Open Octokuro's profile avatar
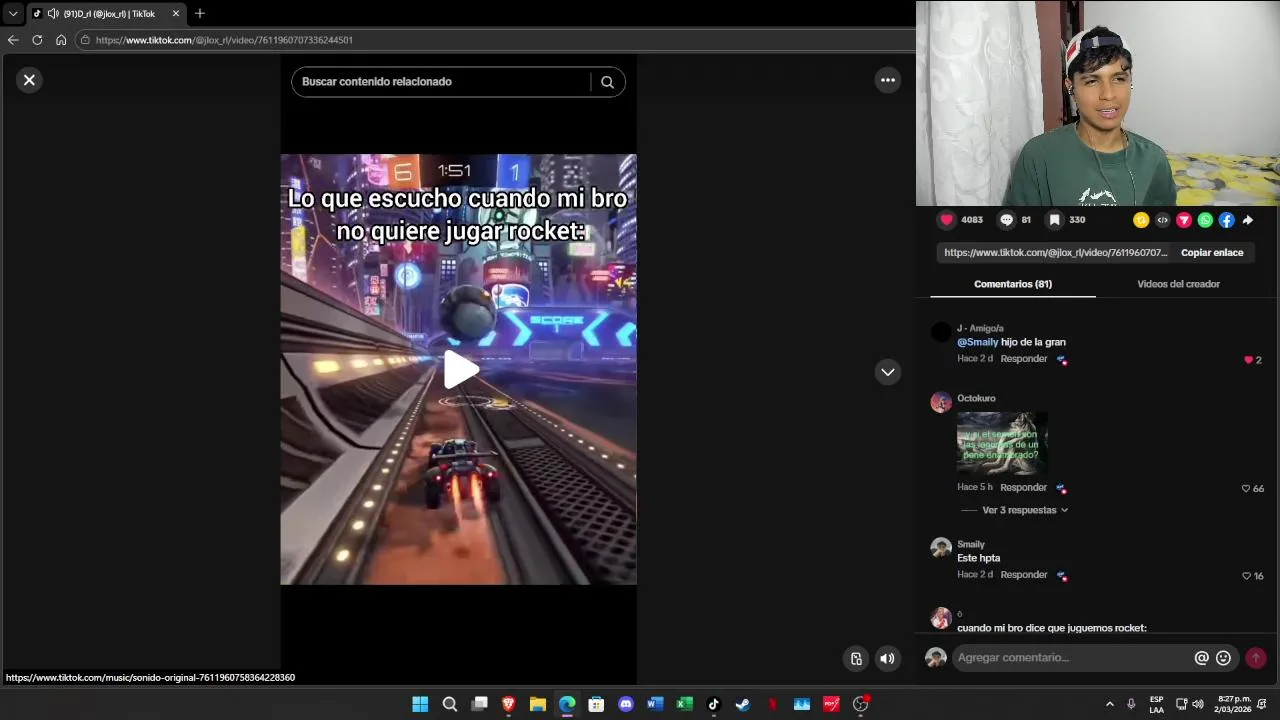The width and height of the screenshot is (1280, 720). point(941,402)
